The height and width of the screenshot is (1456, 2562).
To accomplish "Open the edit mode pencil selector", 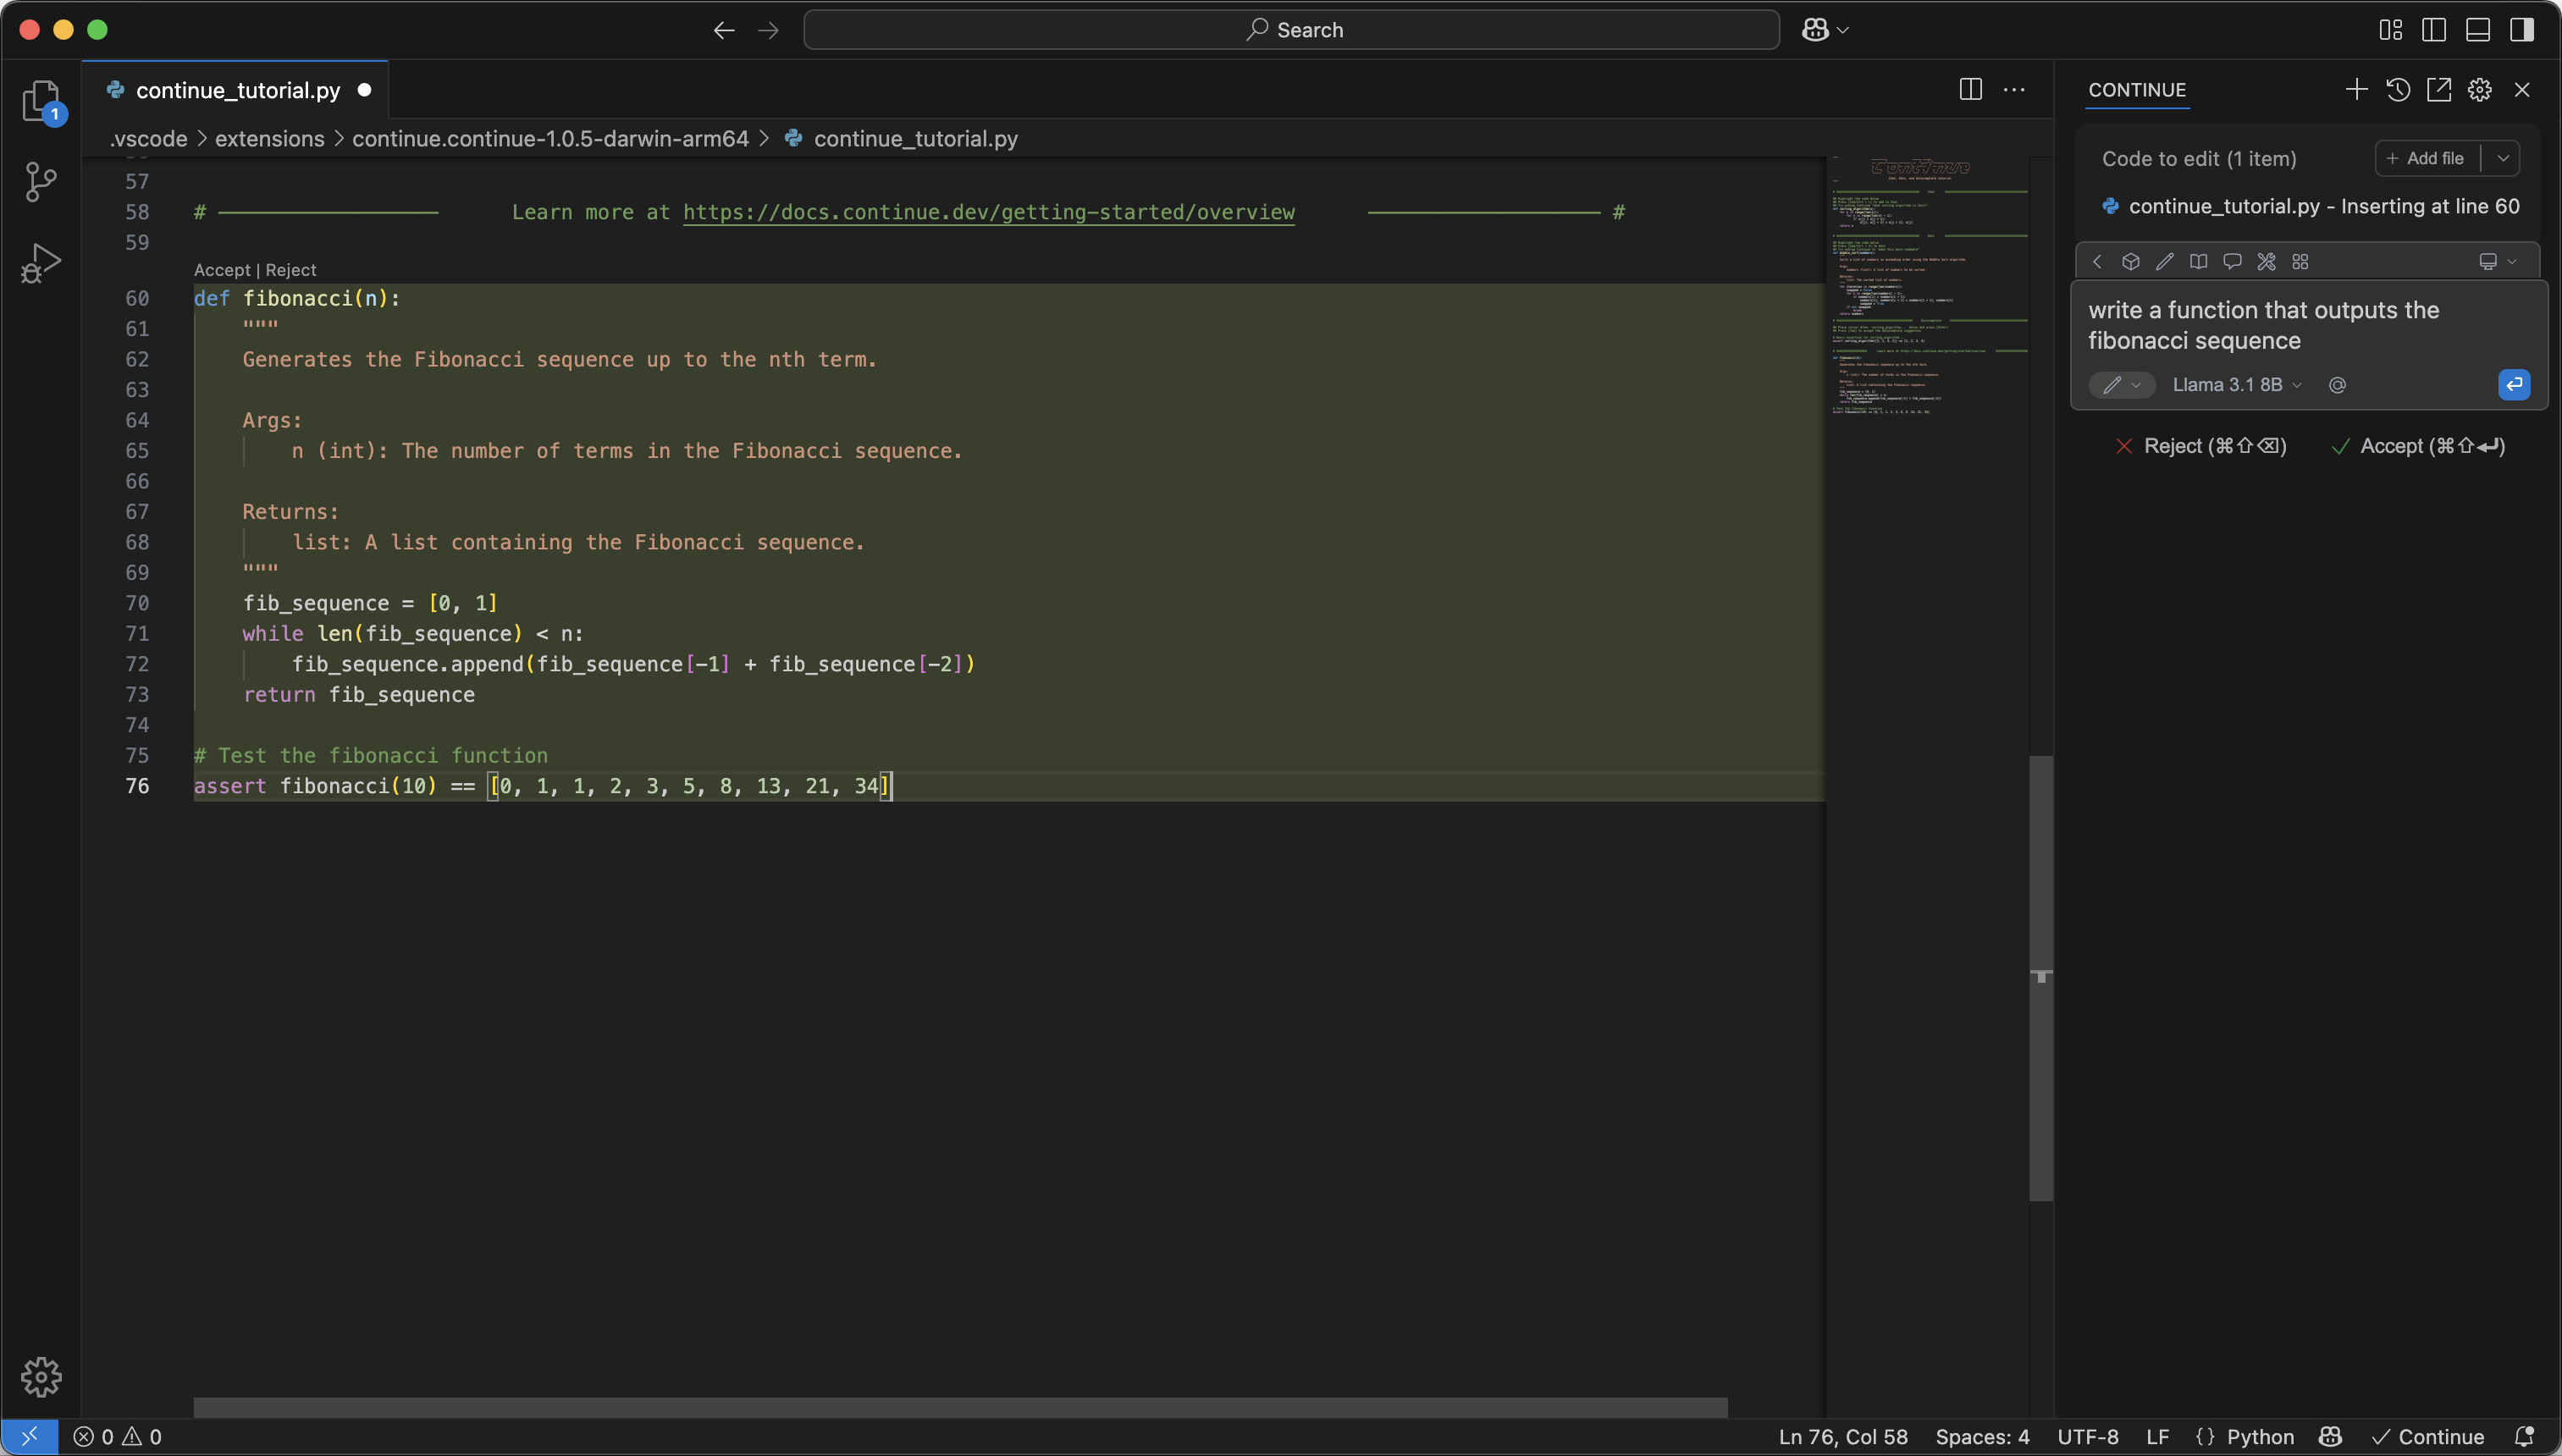I will coord(2121,385).
